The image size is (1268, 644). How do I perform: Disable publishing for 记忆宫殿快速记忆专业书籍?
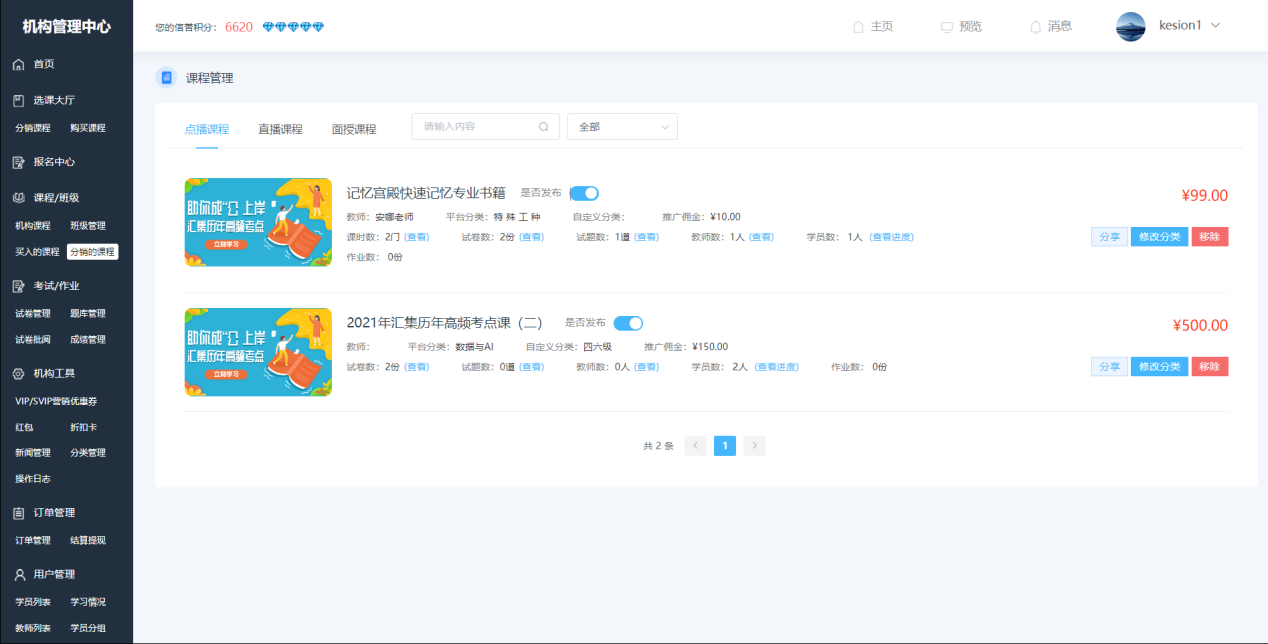[x=583, y=192]
